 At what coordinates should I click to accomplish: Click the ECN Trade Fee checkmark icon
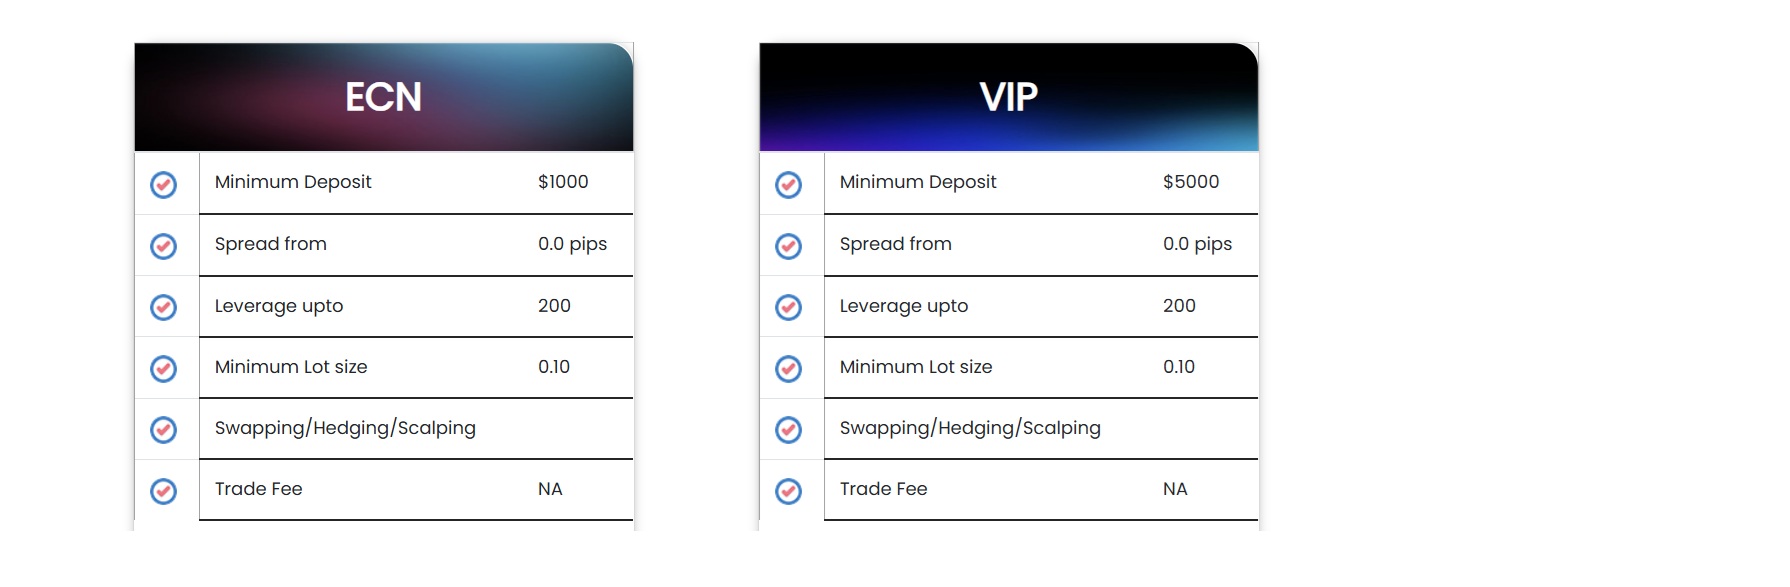tap(164, 491)
